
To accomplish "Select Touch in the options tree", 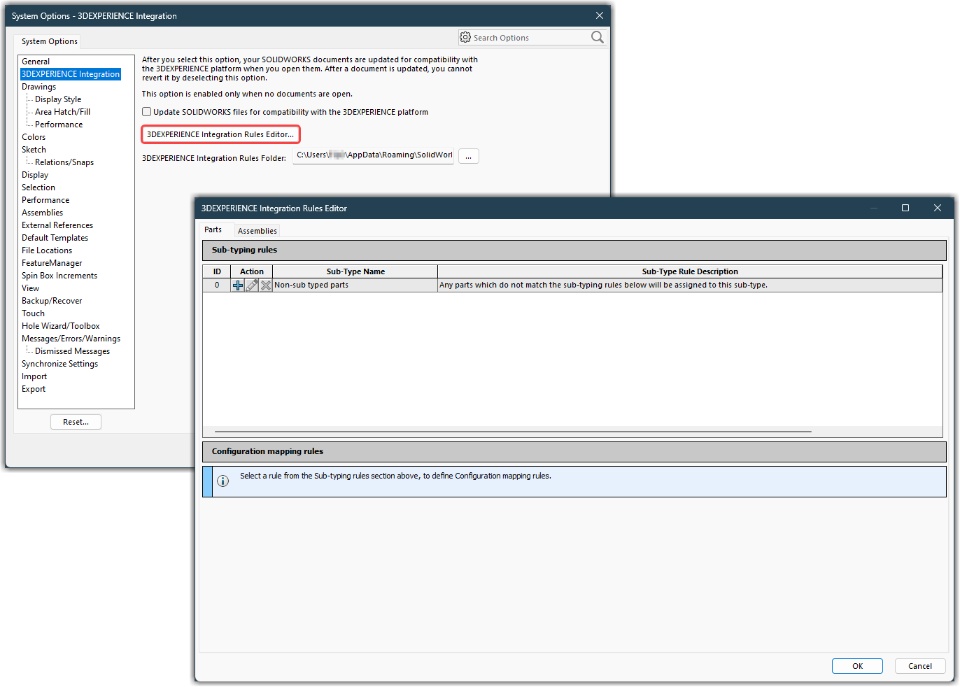I will point(32,313).
